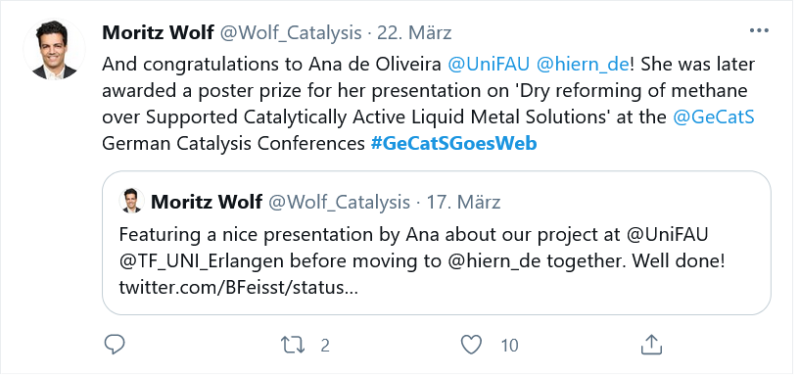Click the @Wolf_Catalysis handle in header
This screenshot has height=375, width=799.
(x=290, y=33)
